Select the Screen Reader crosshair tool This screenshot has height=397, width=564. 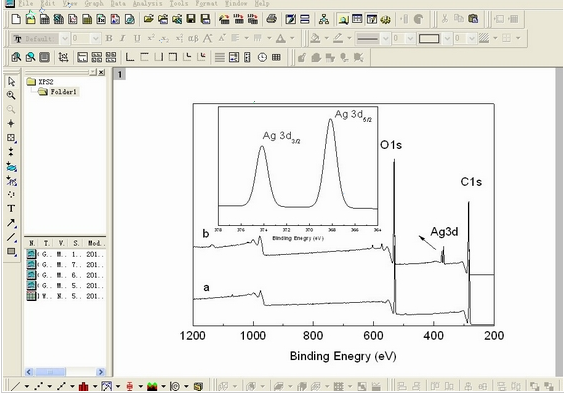pos(11,123)
